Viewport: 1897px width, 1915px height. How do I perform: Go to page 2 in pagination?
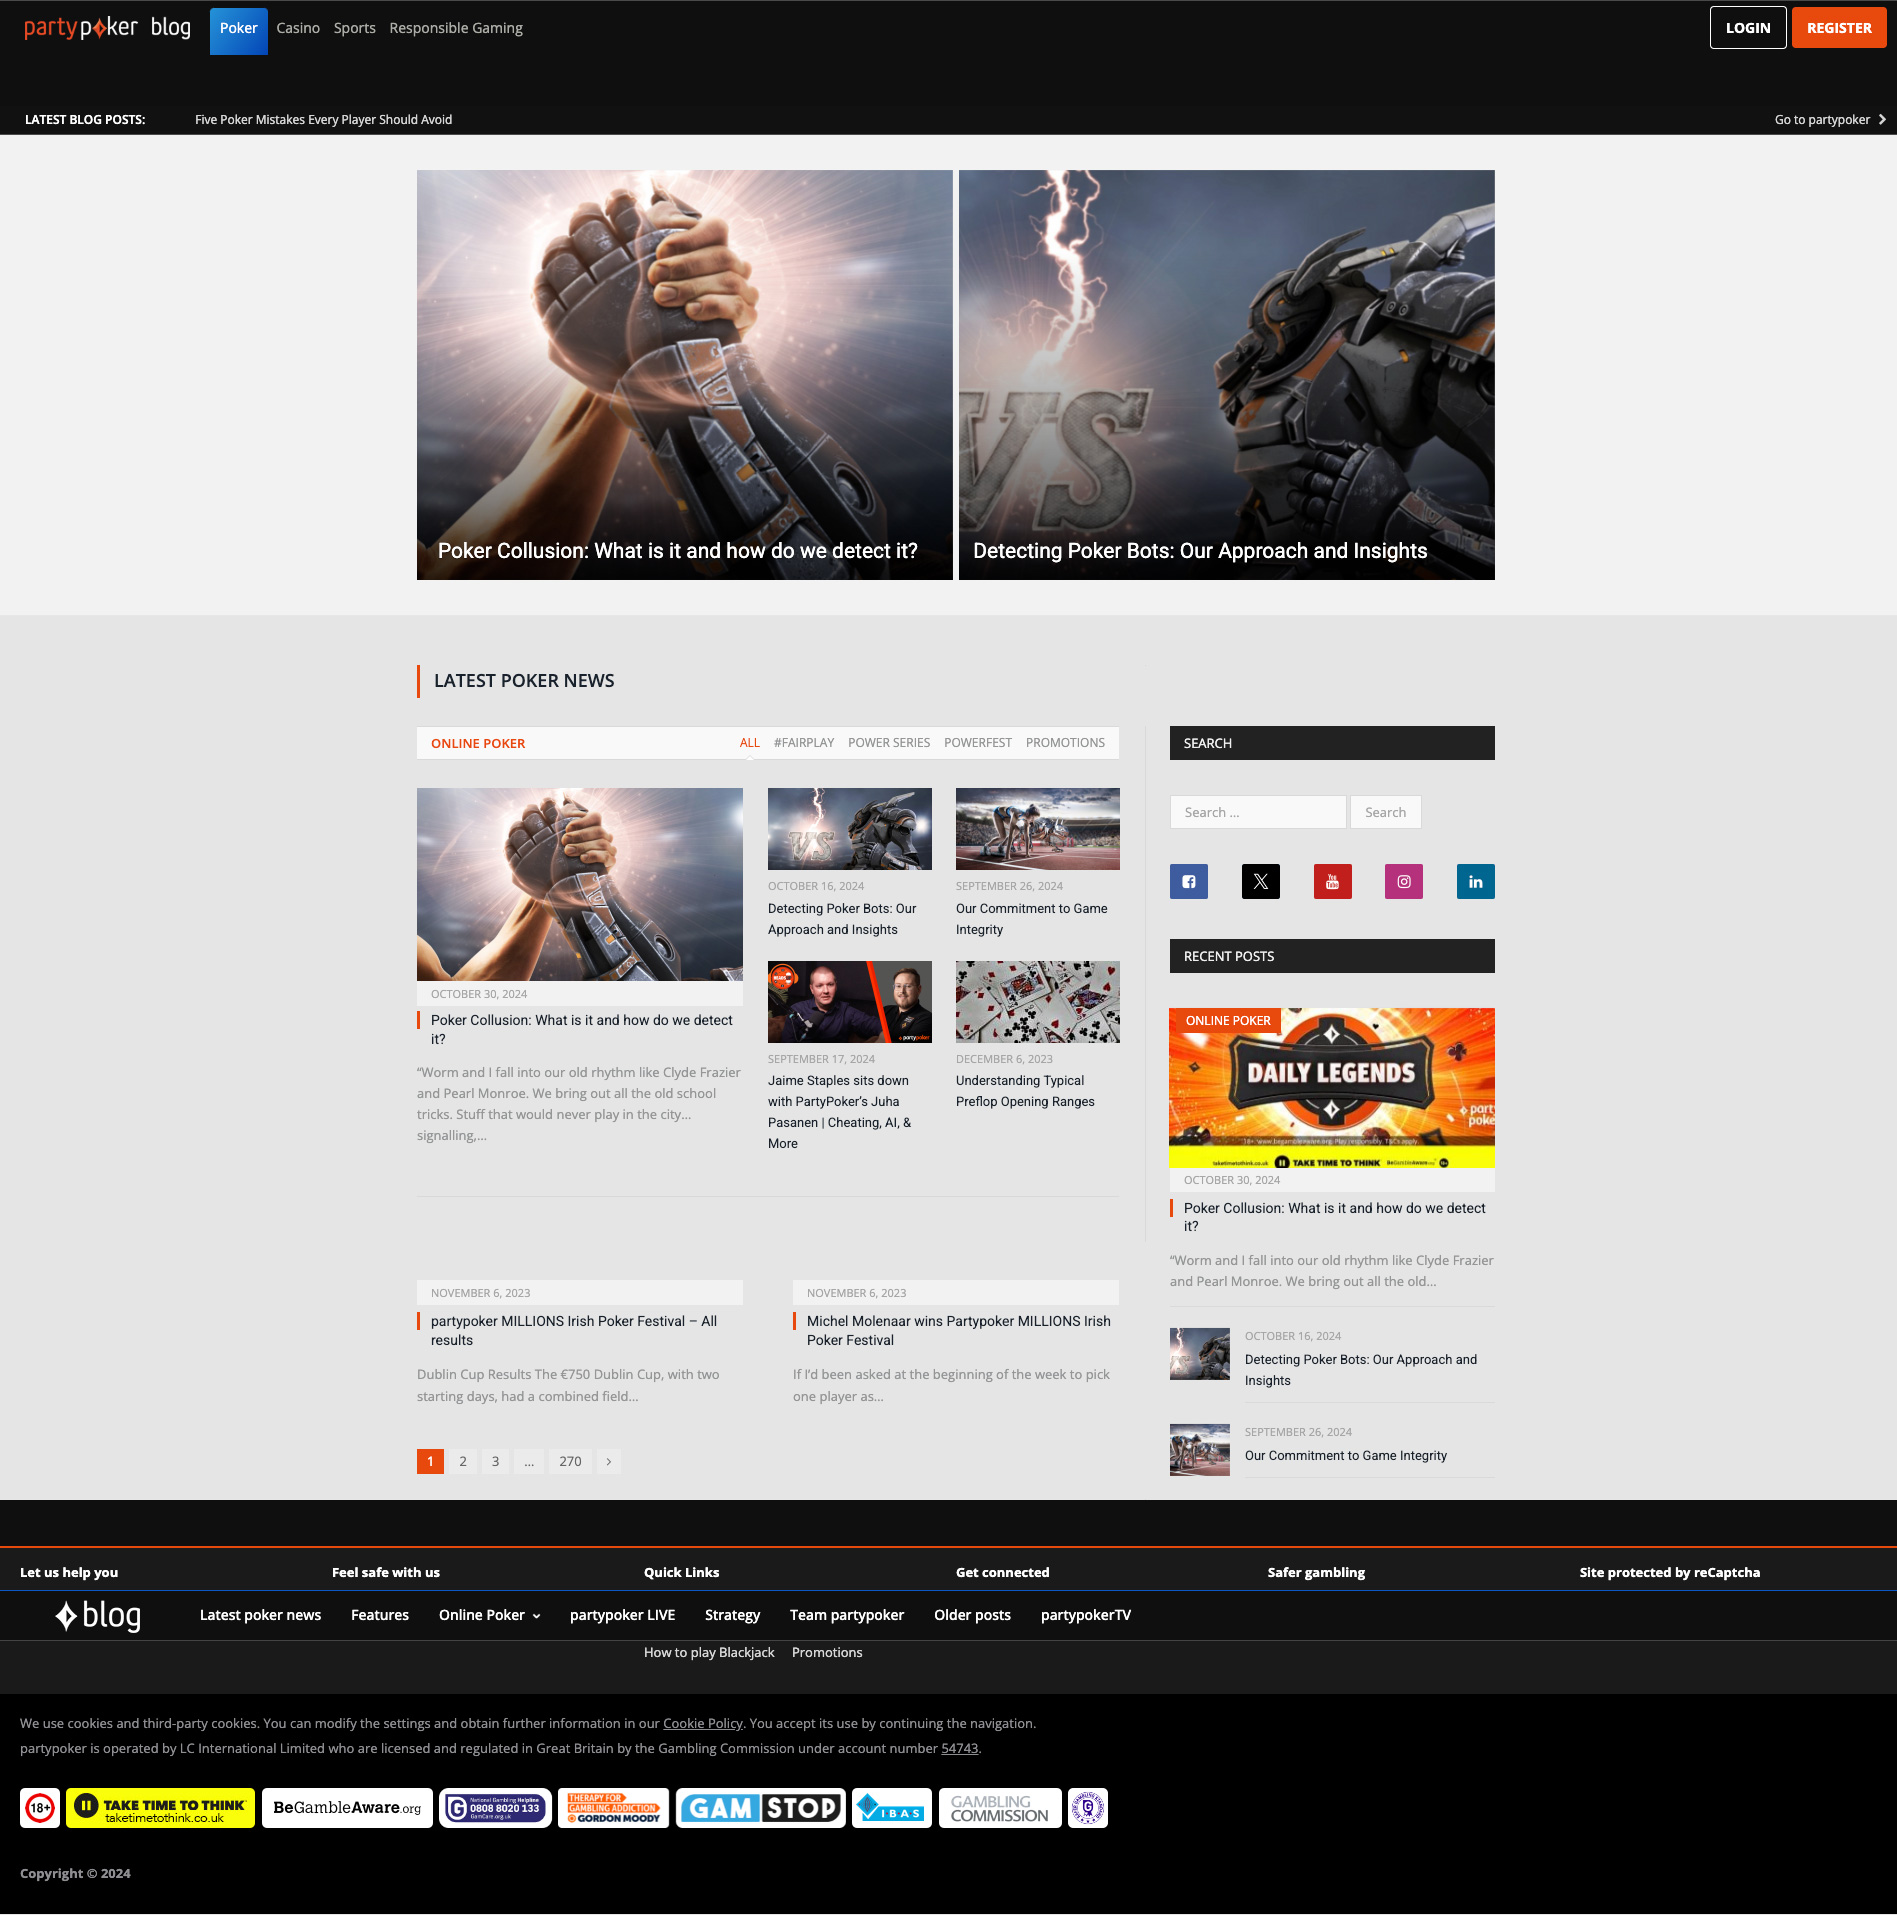[463, 1461]
